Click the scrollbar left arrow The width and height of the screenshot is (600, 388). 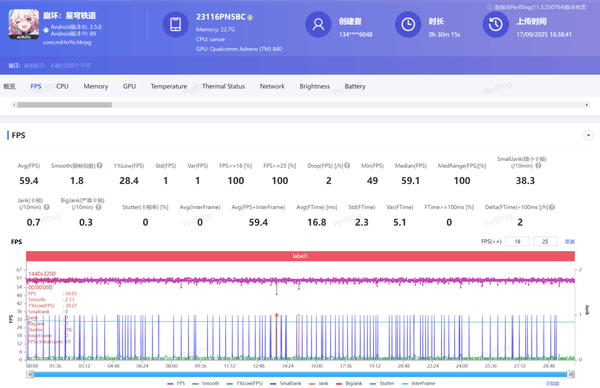click(14, 105)
